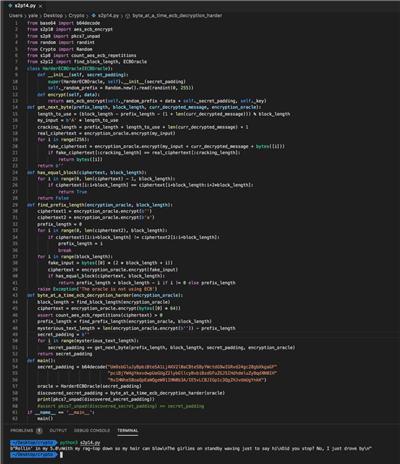Viewport: 400px width, 464px height.
Task: Expand the Users breadcrumb segment
Action: click(x=16, y=16)
